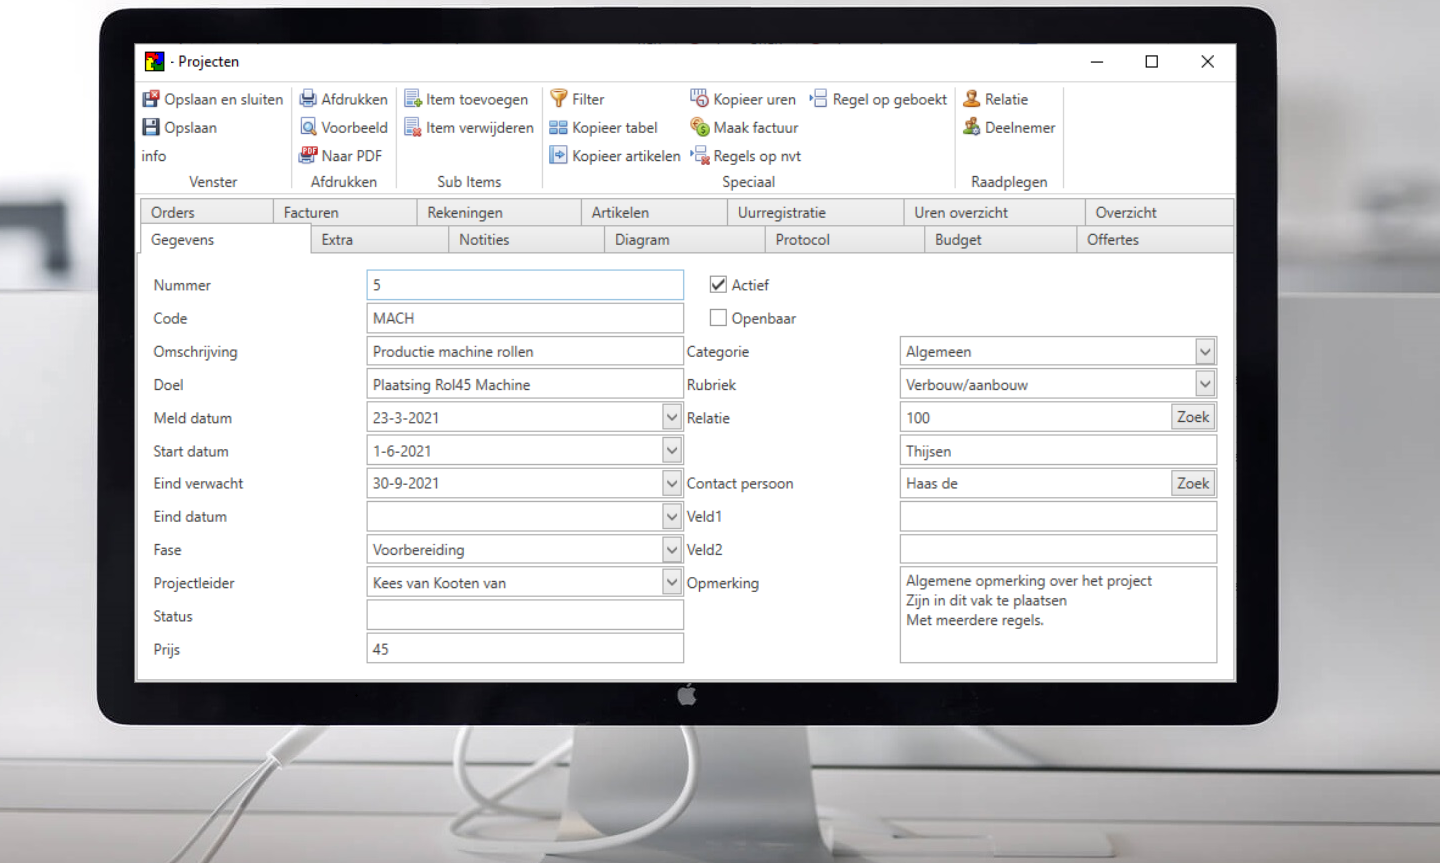This screenshot has height=863, width=1440.
Task: Open the Offertes tab
Action: click(x=1155, y=240)
